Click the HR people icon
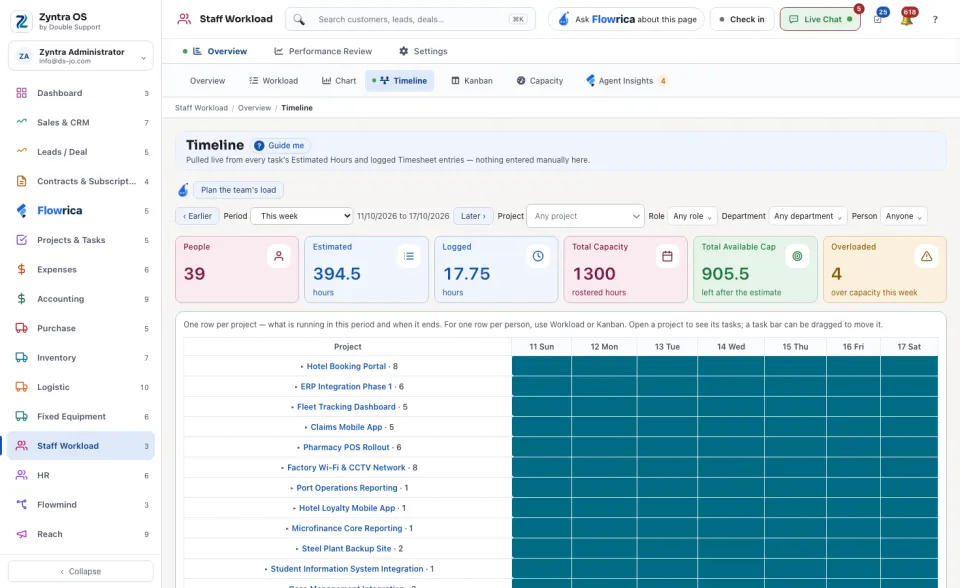This screenshot has height=588, width=960. tap(21, 475)
